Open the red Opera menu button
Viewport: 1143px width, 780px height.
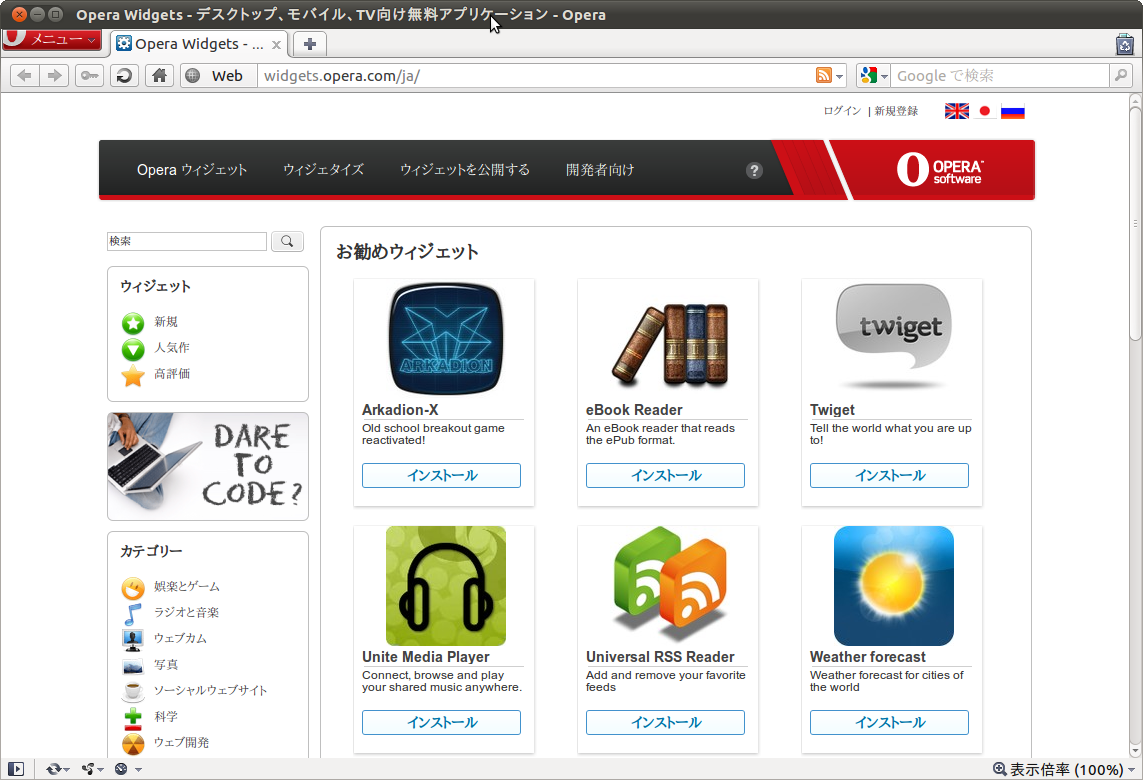coord(51,39)
